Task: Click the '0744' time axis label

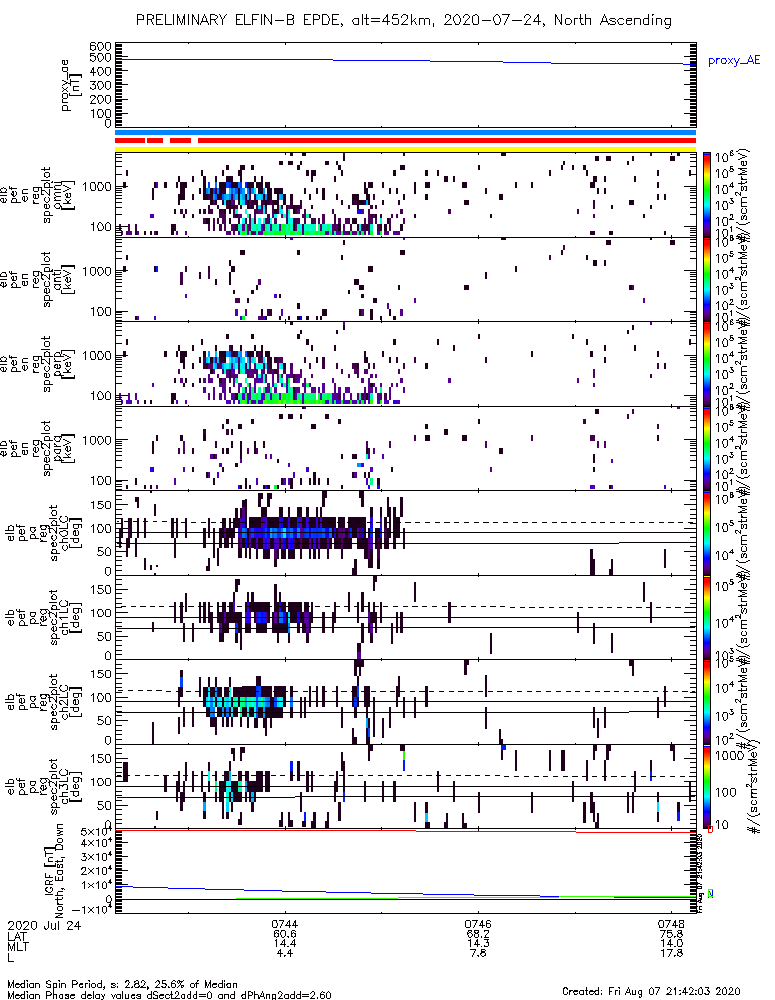Action: click(284, 924)
